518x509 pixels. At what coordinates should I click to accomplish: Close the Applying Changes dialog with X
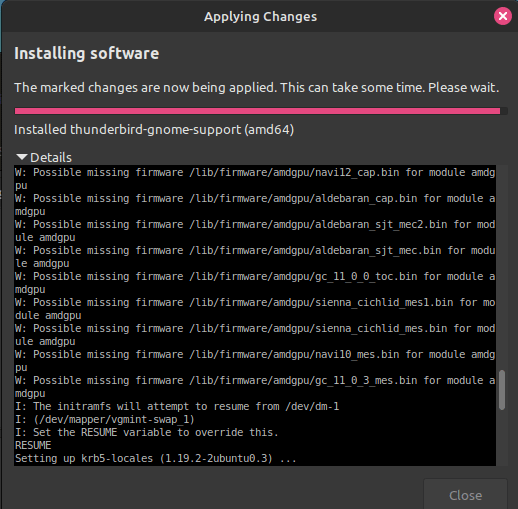tap(503, 16)
